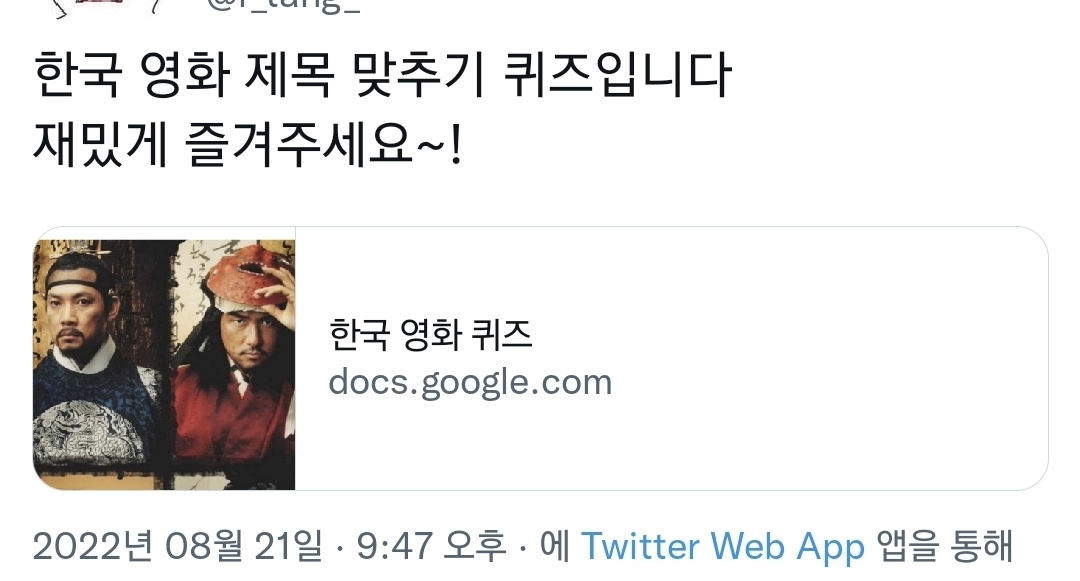Viewport: 1080px width, 581px height.
Task: Click the '앱을 통해' text after source
Action: [944, 547]
